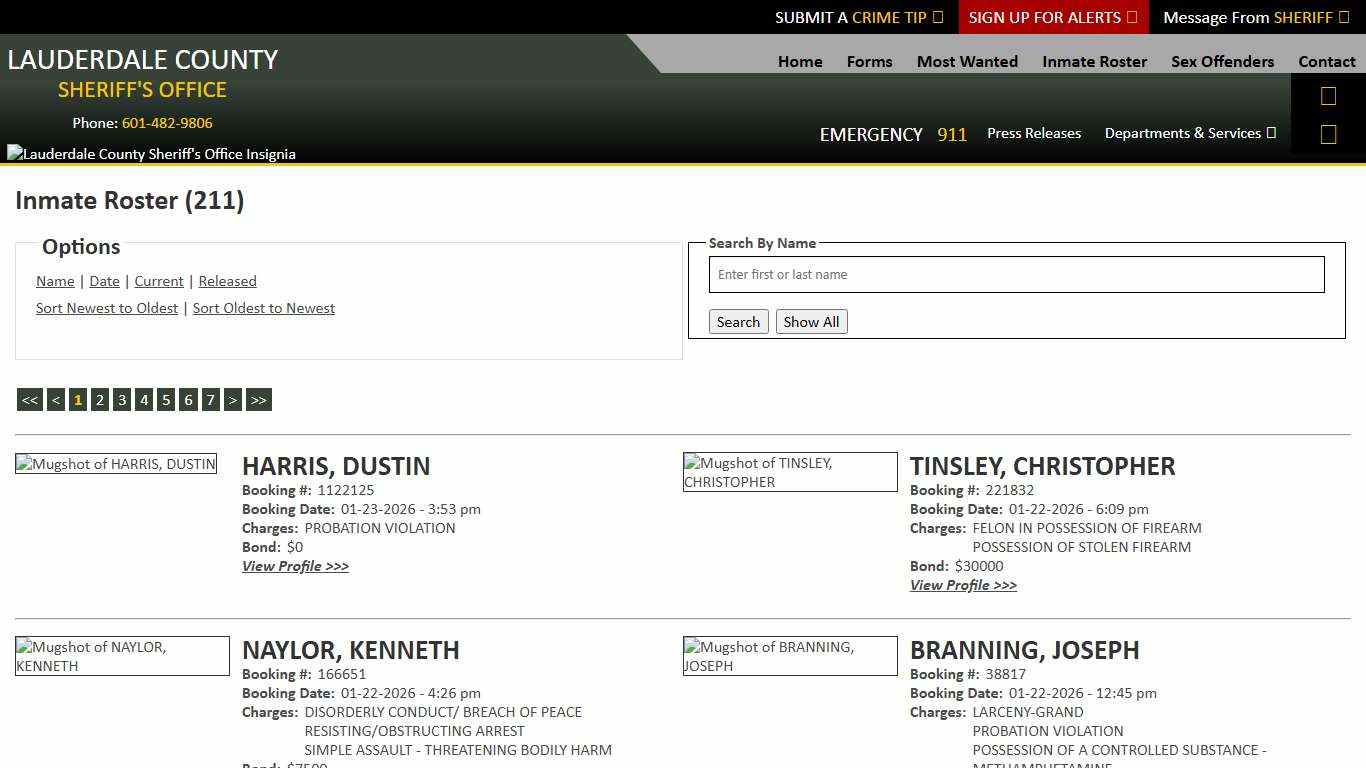Screen dimensions: 1366x768
Task: Click the Enter first or last name field
Action: [x=1016, y=274]
